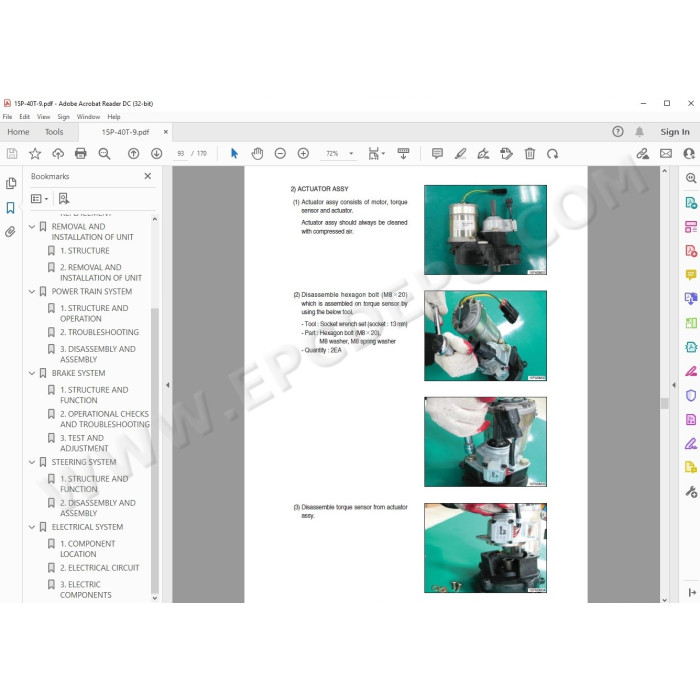Open the Help menu

(114, 117)
